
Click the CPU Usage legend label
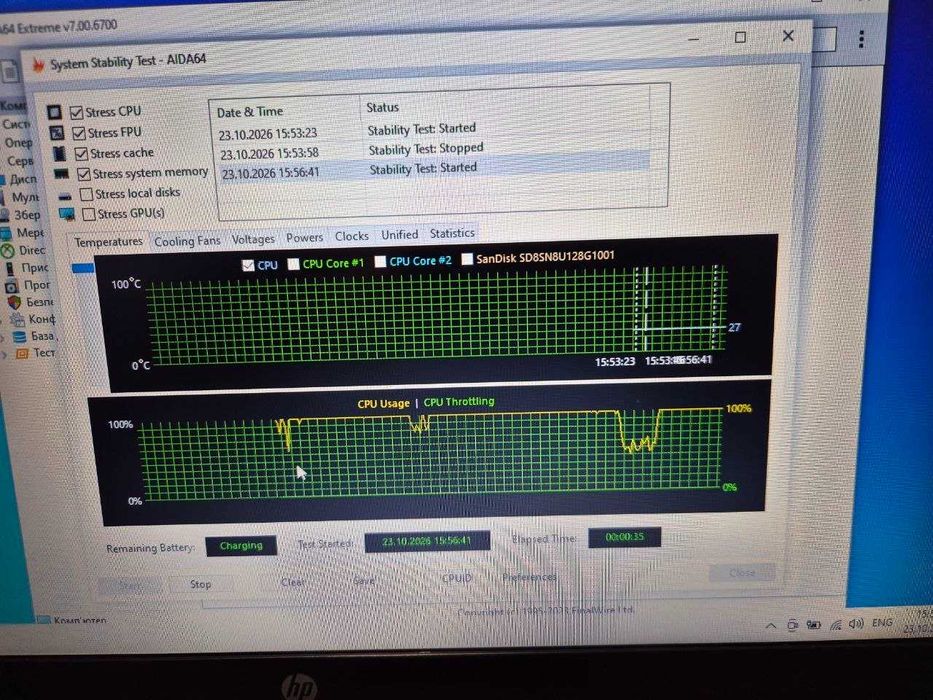pyautogui.click(x=383, y=404)
